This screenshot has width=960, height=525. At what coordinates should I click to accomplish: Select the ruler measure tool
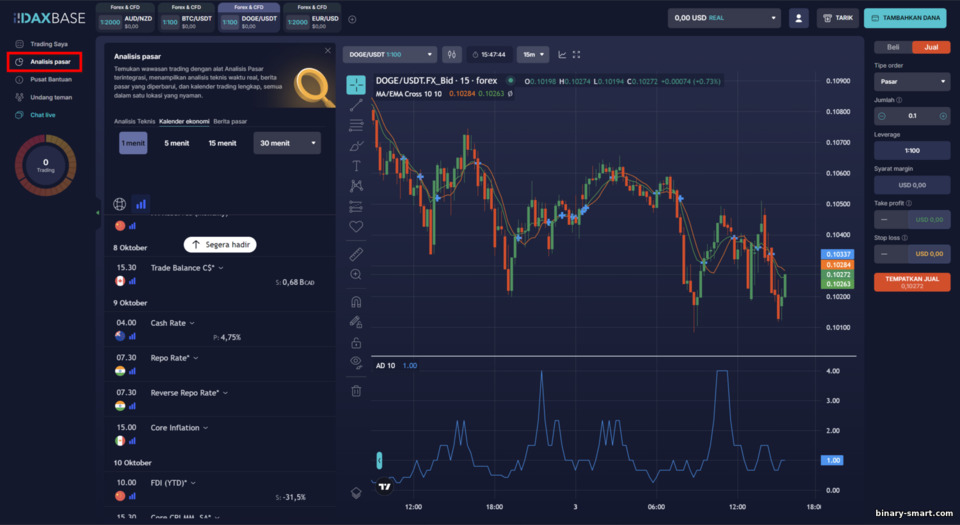click(x=356, y=254)
